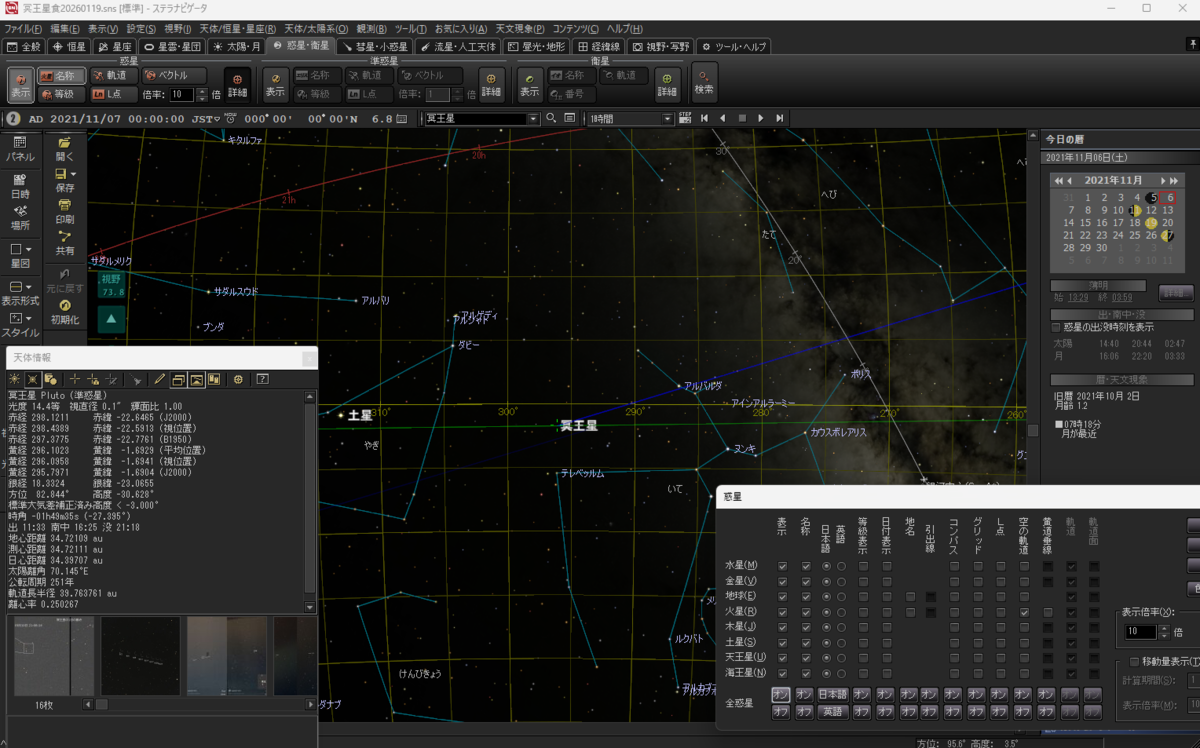
Task: Click 全惑星 英語 button
Action: click(833, 712)
